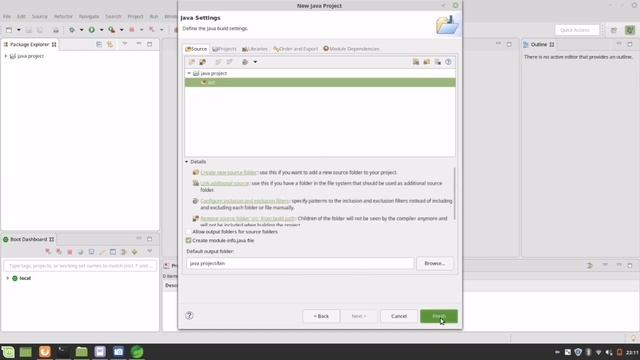Click the screenshot camera icon in taskbar
The width and height of the screenshot is (640, 360).
(x=118, y=352)
